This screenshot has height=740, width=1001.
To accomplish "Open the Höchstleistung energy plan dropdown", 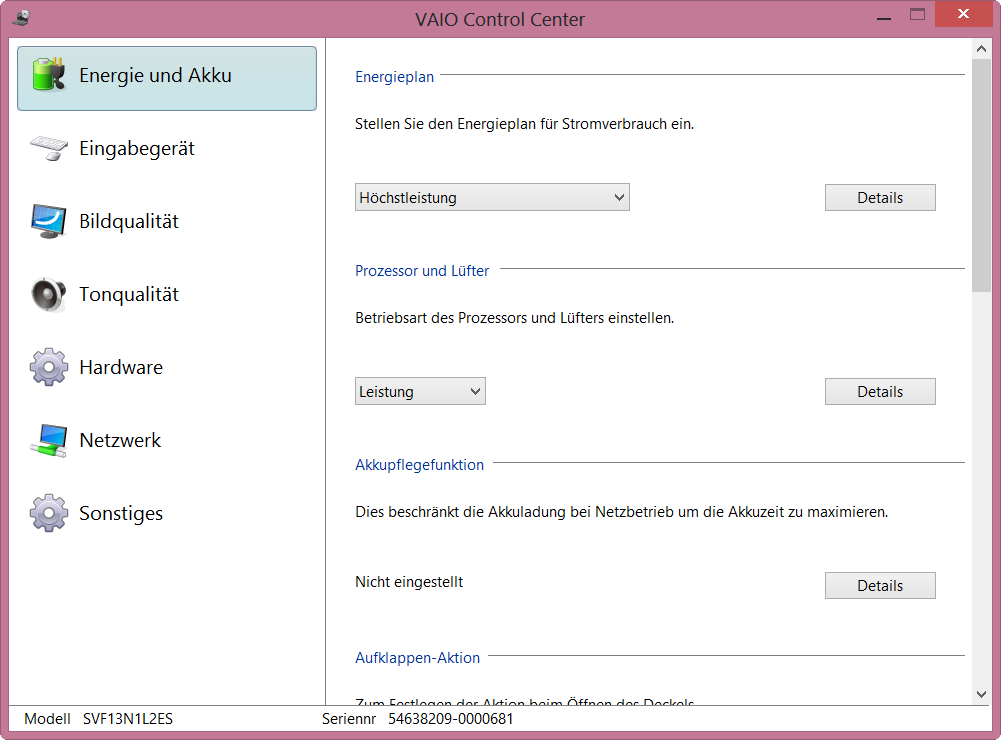I will [492, 197].
